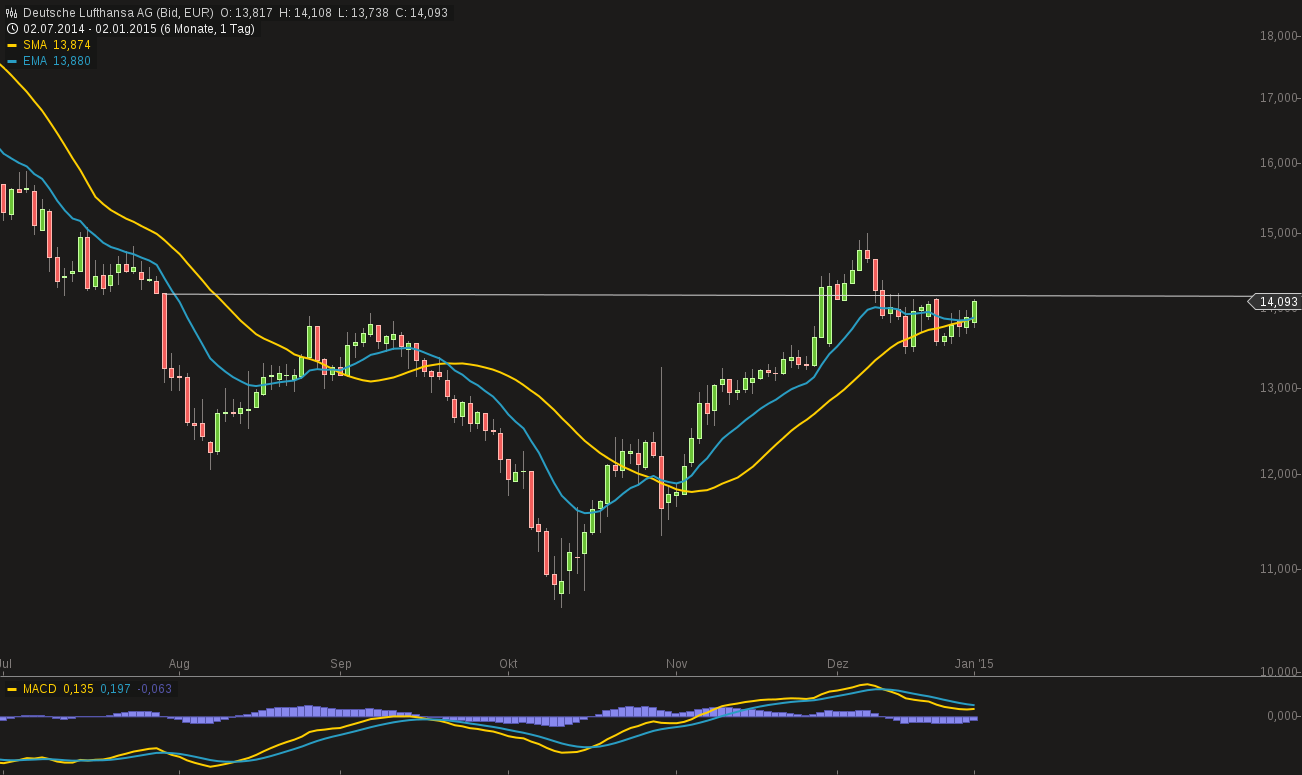Click the candlestick chart icon beside Deutsche Lufthansa

(x=12, y=13)
